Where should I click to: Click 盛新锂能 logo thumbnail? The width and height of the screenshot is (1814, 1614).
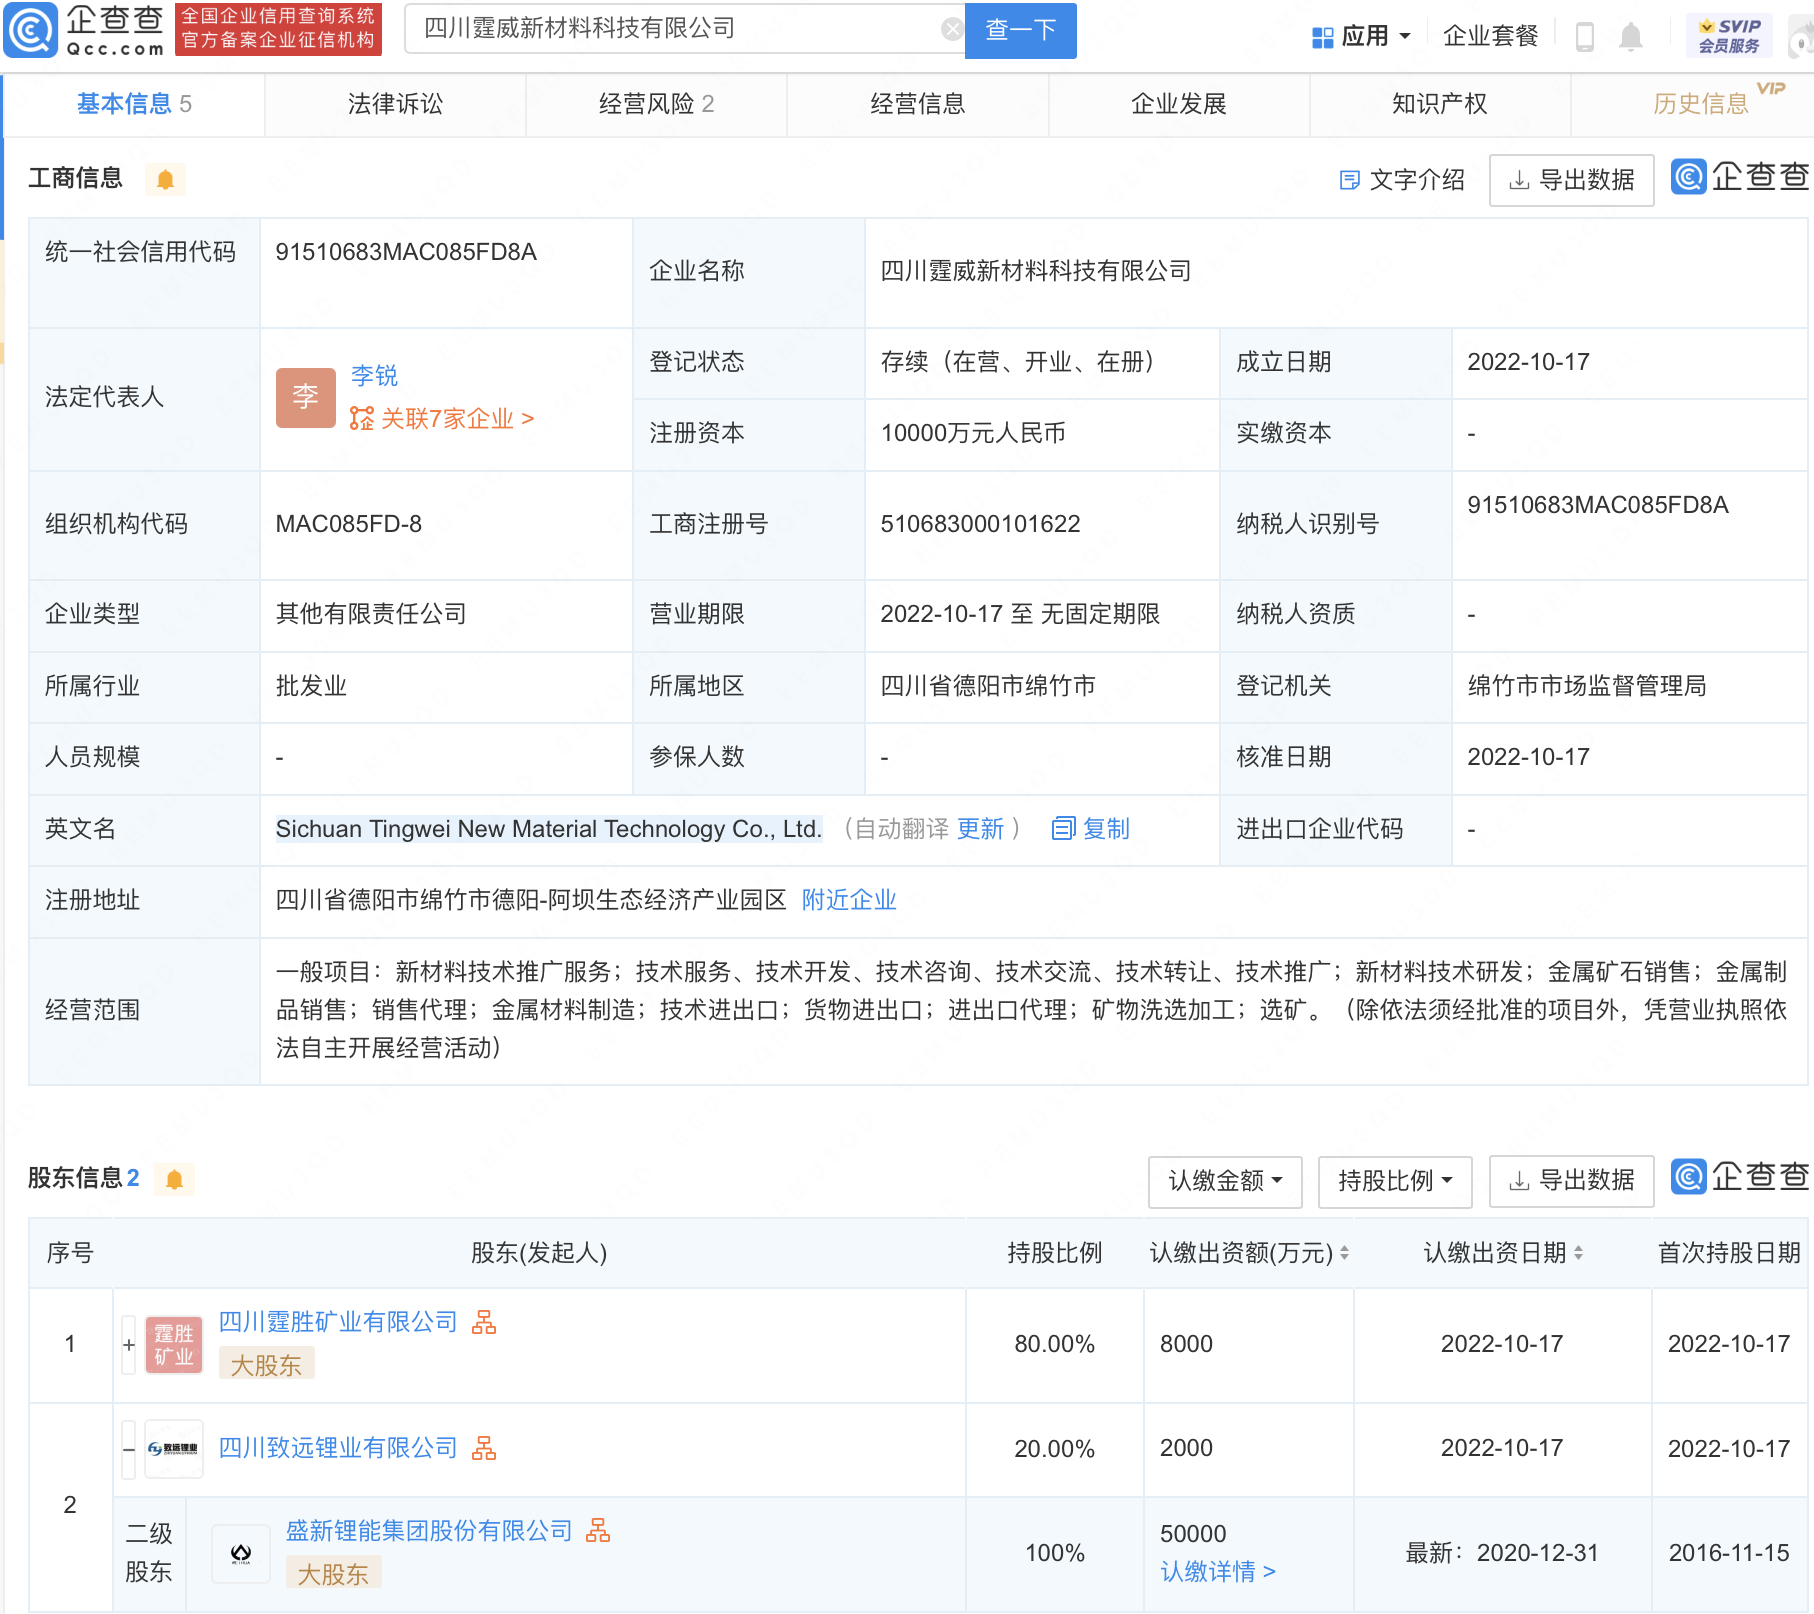point(241,1553)
